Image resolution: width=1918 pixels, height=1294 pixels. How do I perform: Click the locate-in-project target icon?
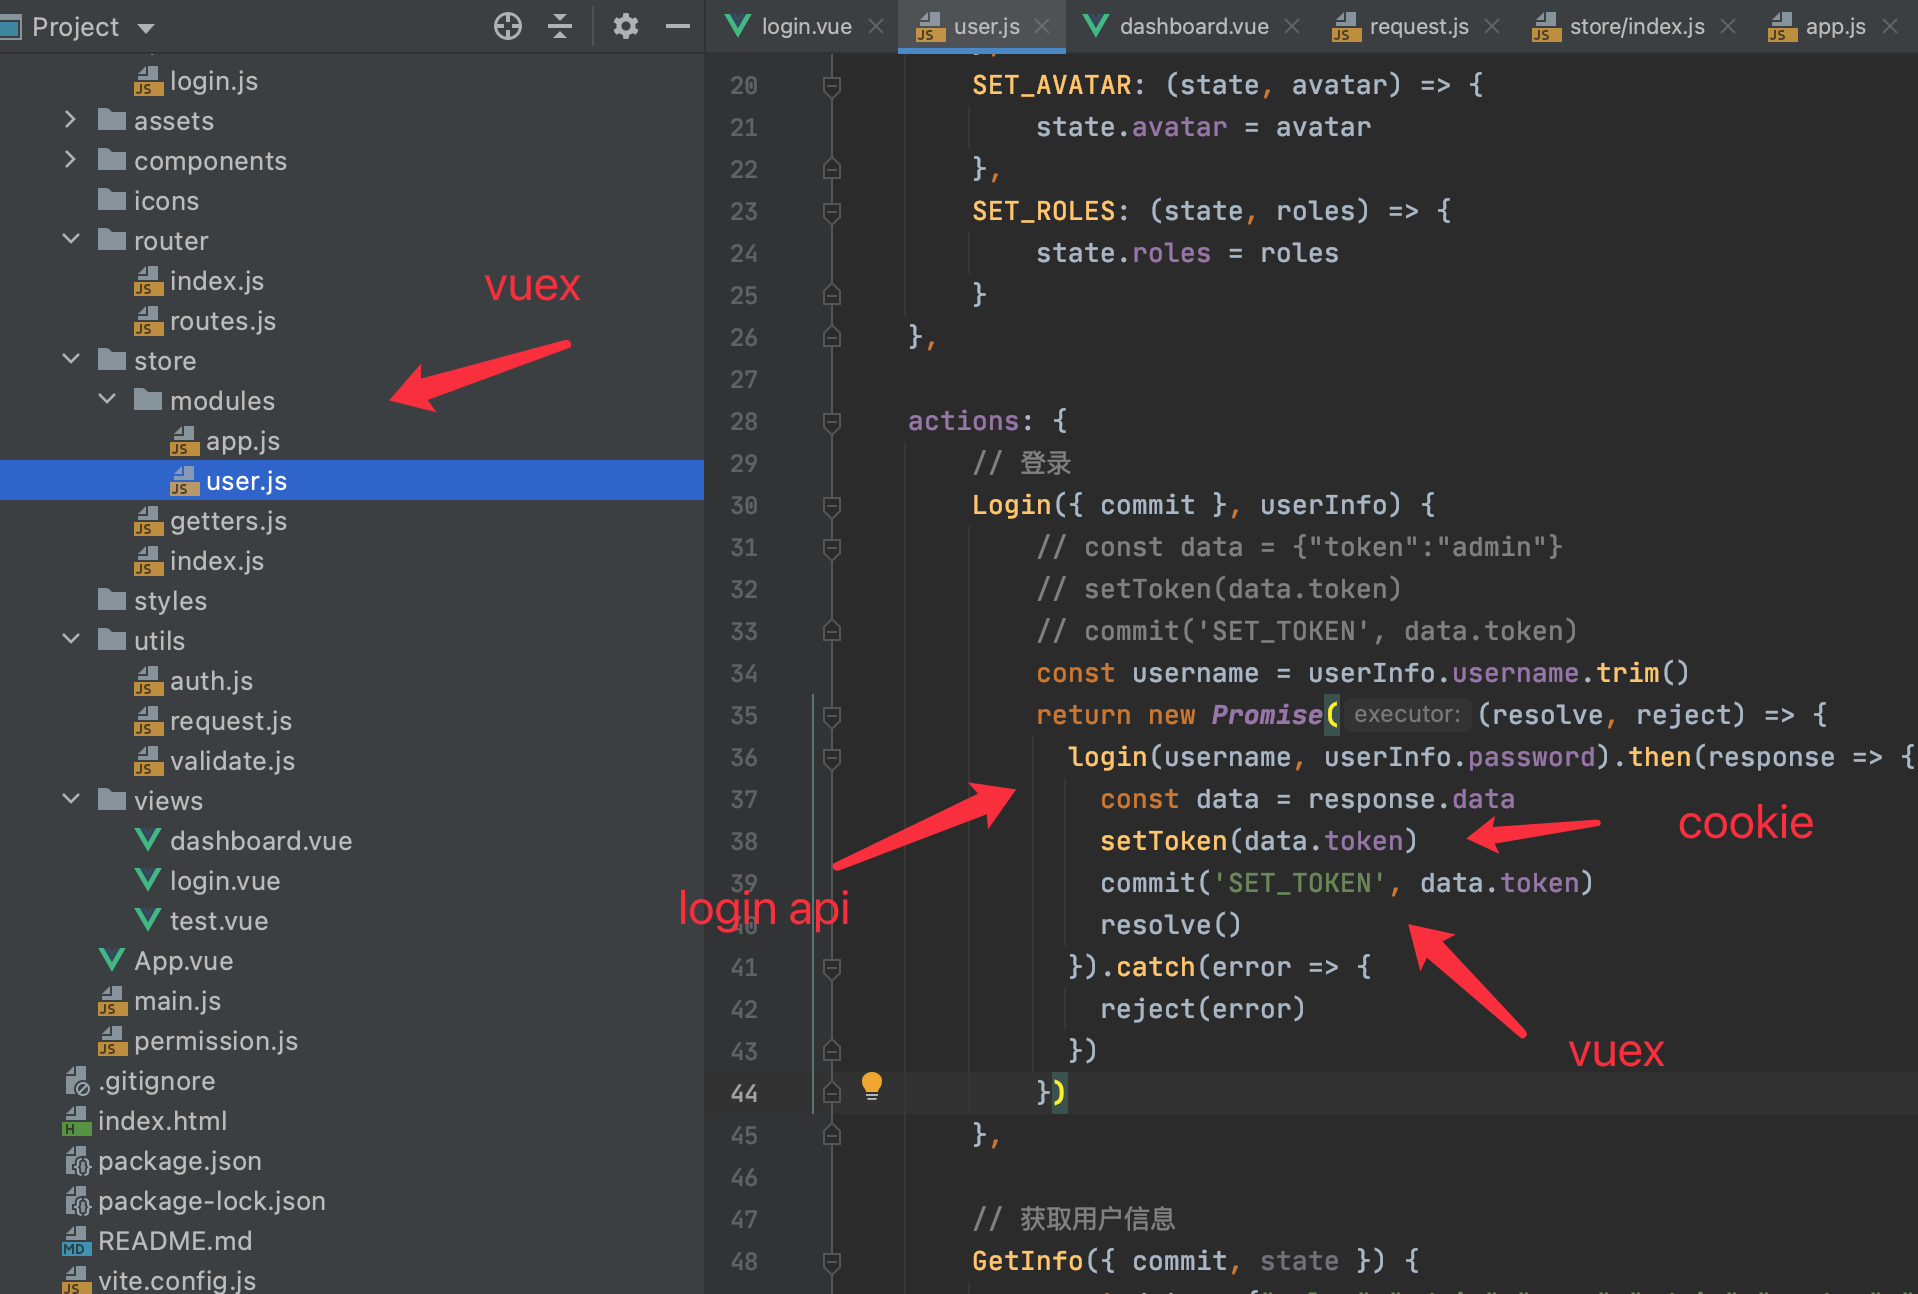[x=508, y=26]
